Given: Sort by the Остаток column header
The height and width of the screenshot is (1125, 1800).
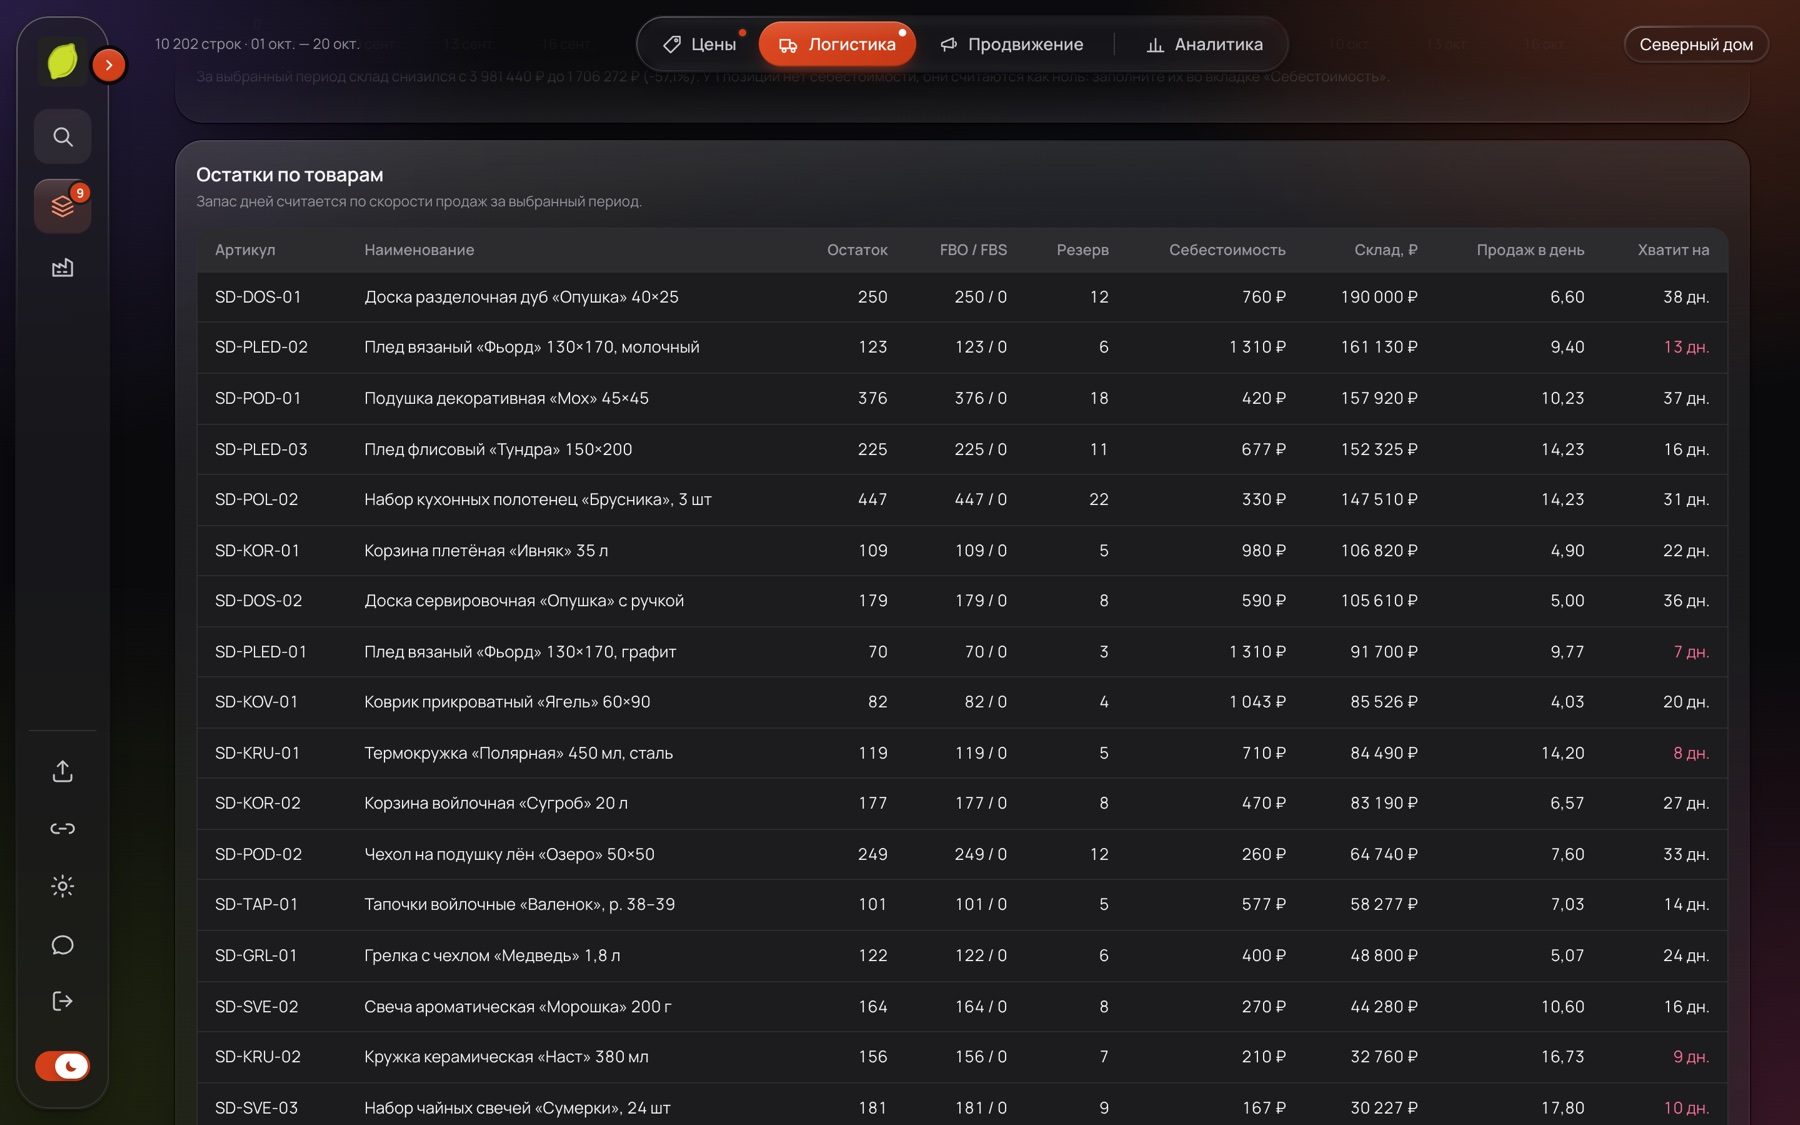Looking at the screenshot, I should [857, 250].
